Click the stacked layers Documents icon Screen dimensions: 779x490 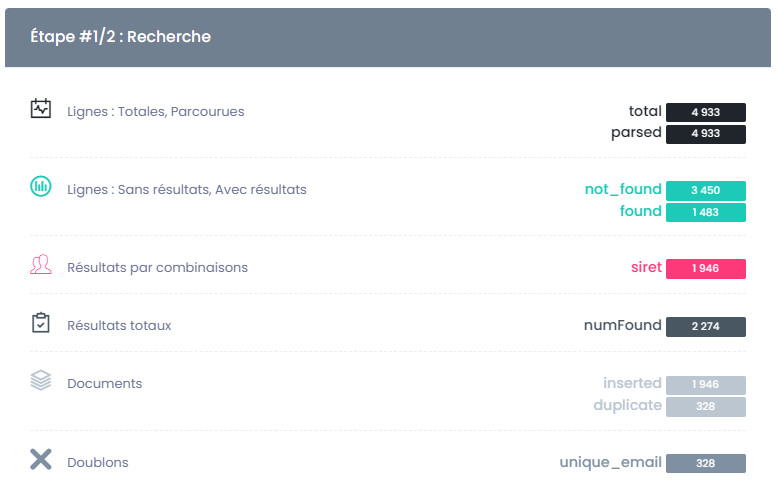click(x=40, y=380)
